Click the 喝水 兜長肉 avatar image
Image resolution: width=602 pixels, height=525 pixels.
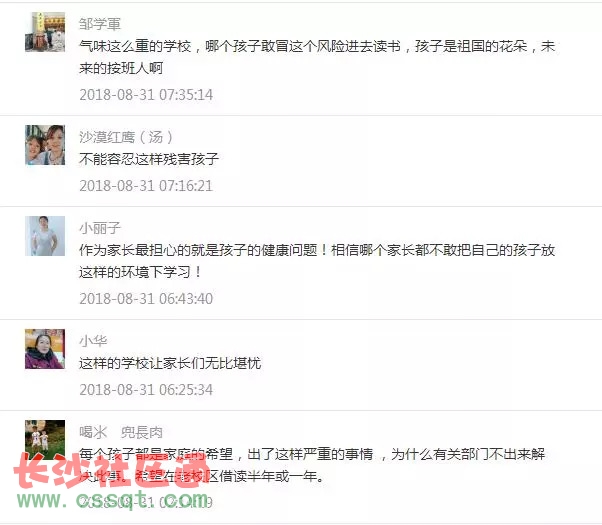coord(45,440)
